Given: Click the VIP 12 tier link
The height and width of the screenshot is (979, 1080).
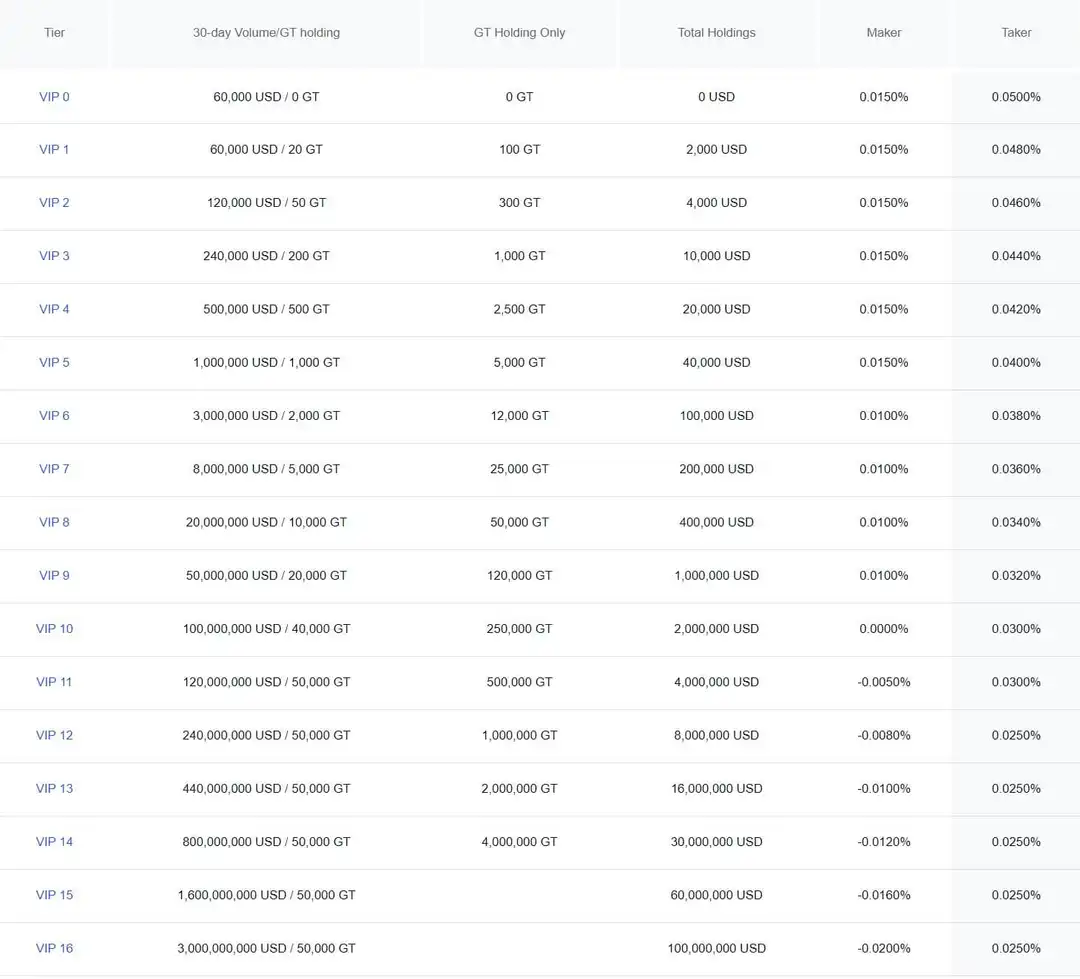Looking at the screenshot, I should pyautogui.click(x=54, y=735).
